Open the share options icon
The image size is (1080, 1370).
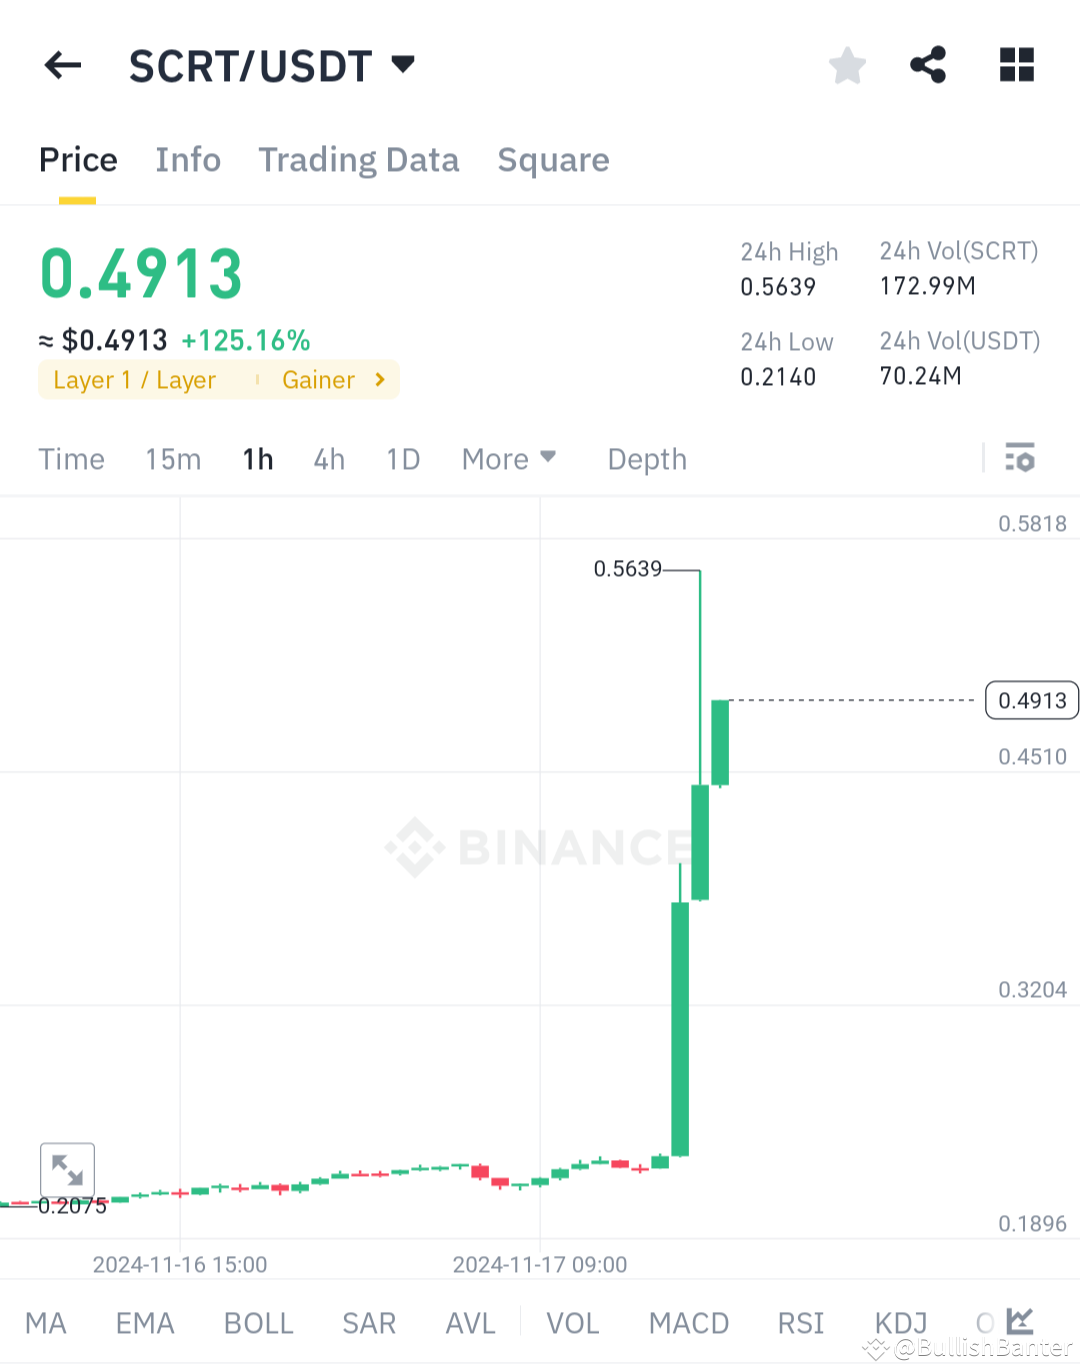click(928, 65)
